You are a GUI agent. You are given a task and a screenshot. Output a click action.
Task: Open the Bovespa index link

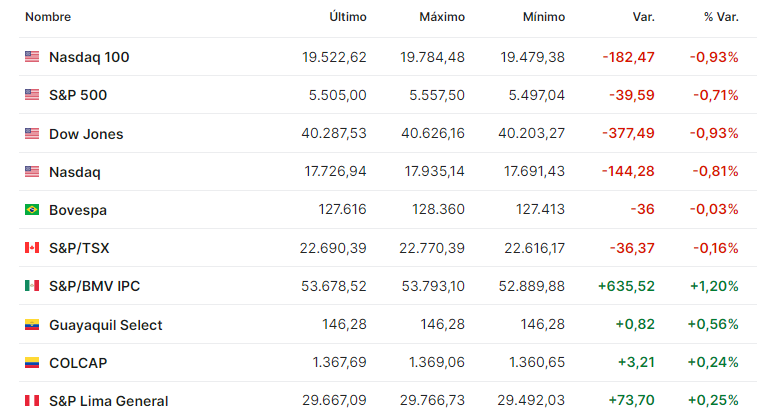click(x=78, y=210)
